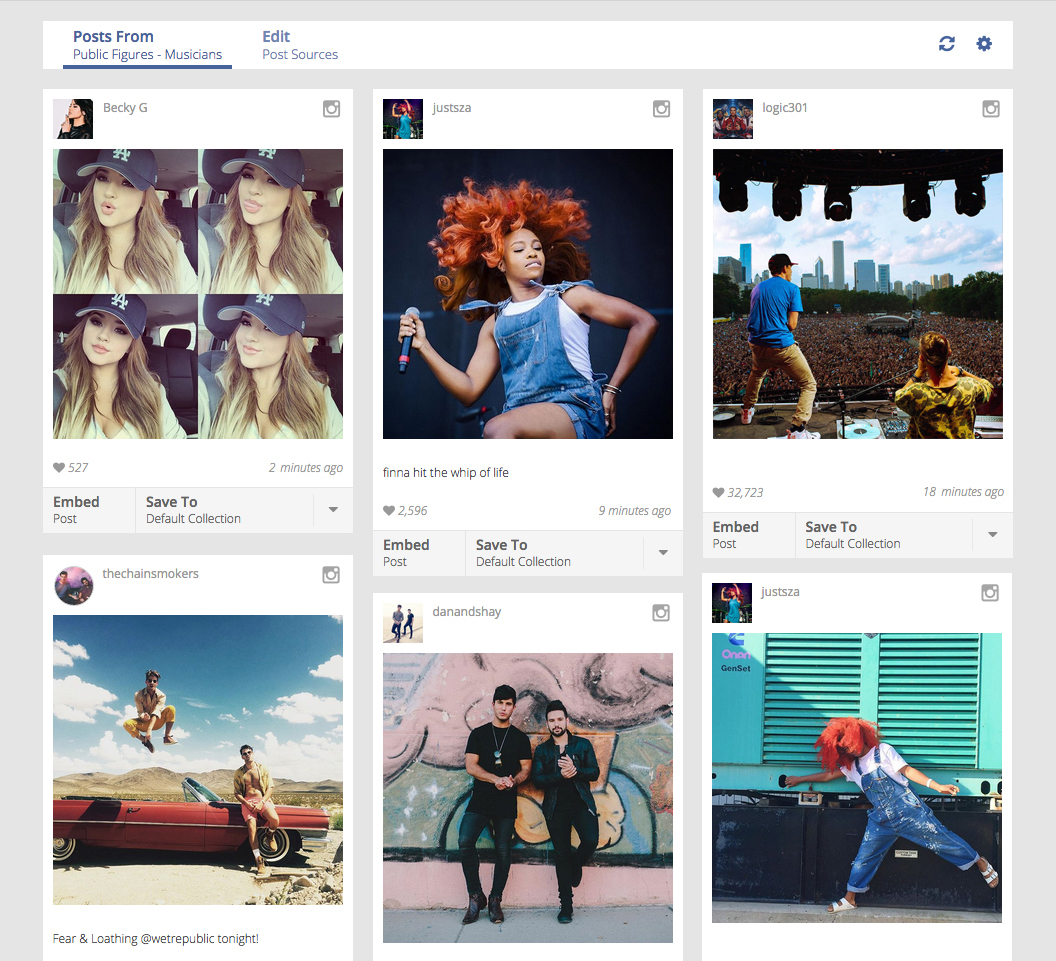Click the Instagram icon on danandshay's post
The image size is (1056, 961).
pos(661,612)
